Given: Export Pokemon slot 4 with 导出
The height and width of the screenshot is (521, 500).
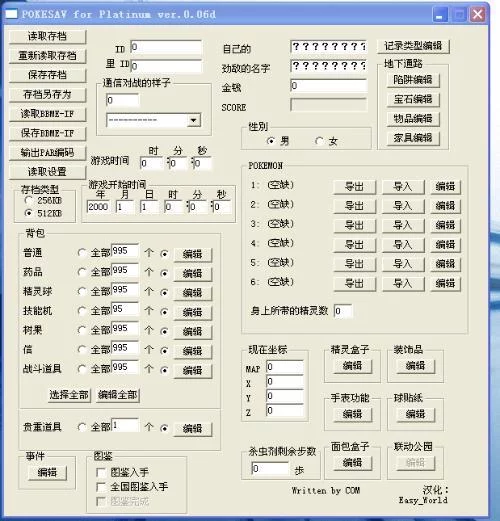Looking at the screenshot, I should (x=355, y=245).
